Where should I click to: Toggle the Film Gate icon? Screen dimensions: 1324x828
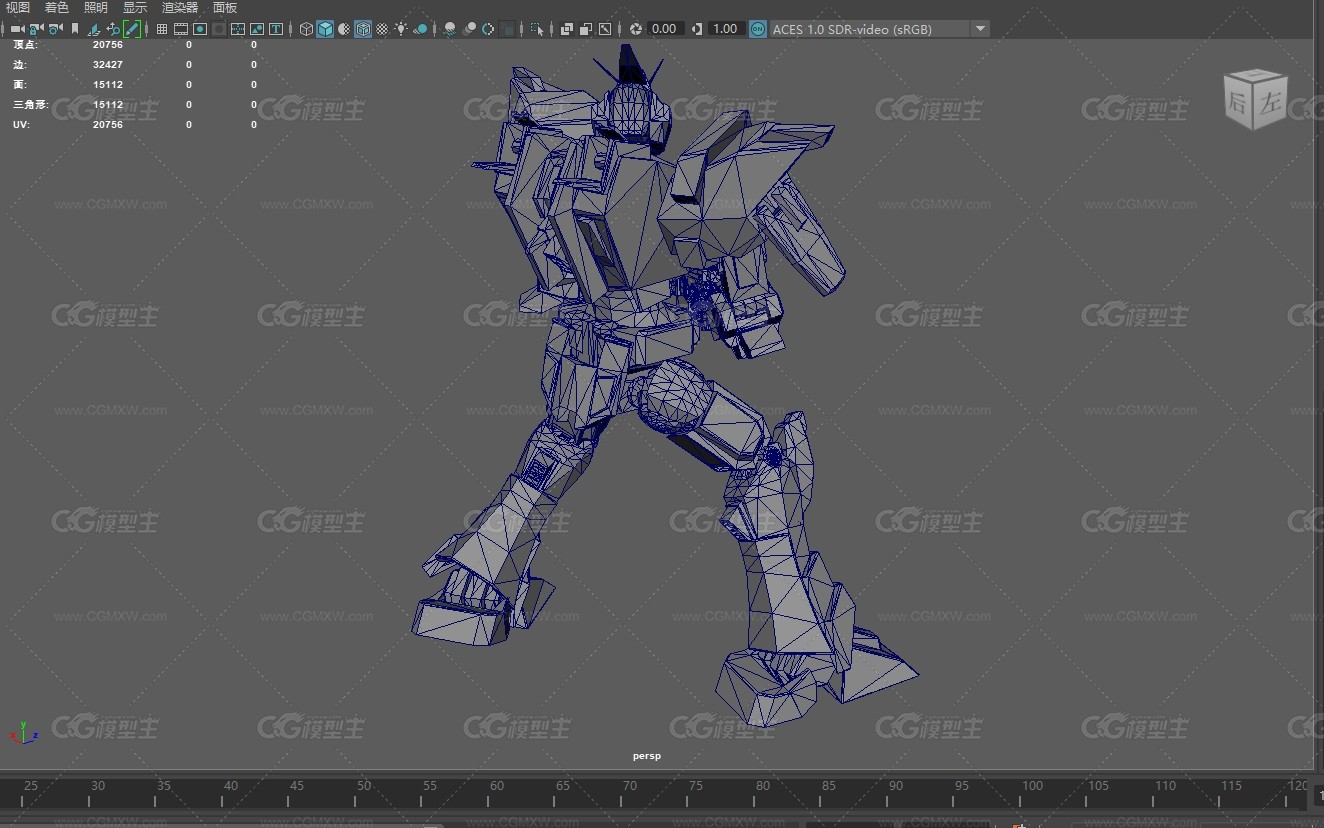(181, 29)
